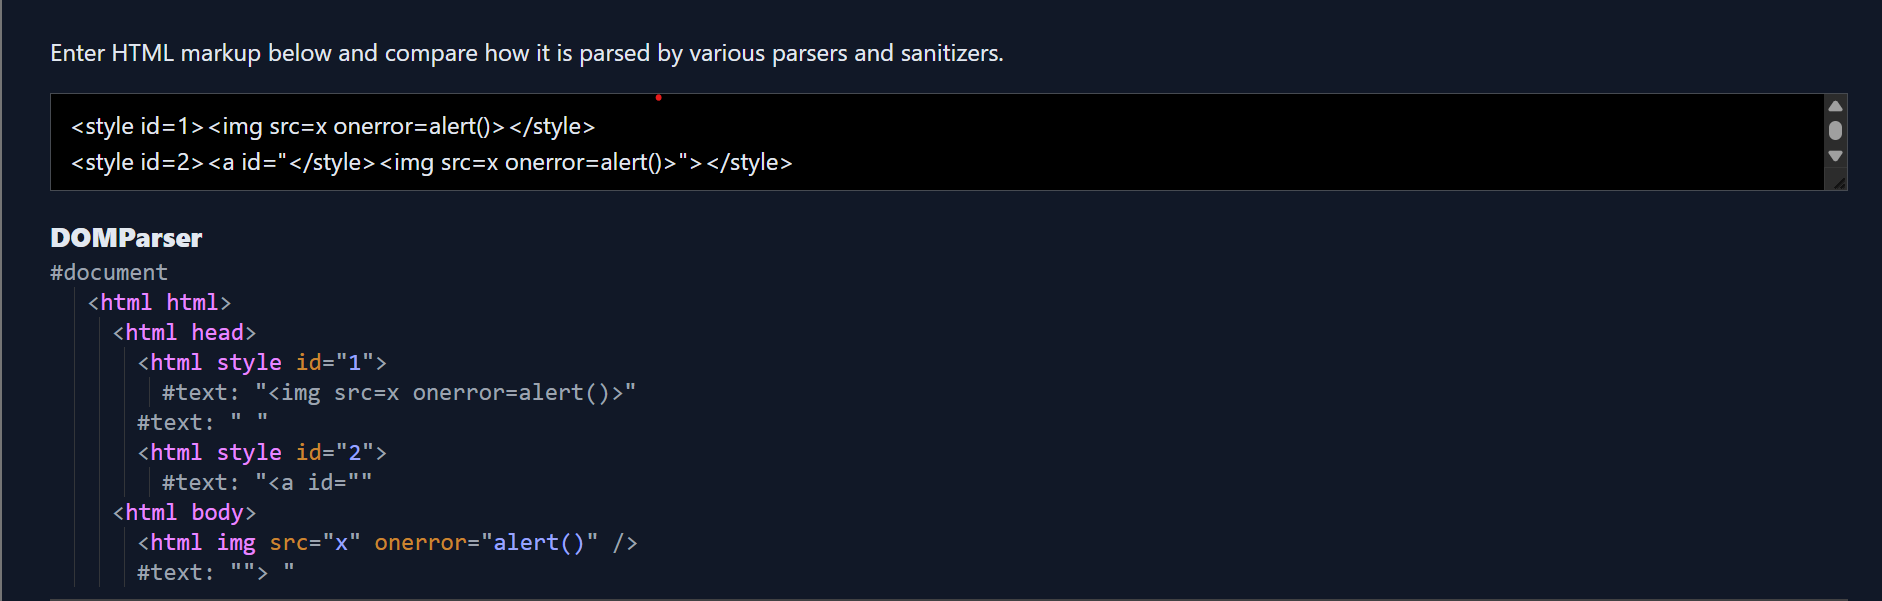This screenshot has width=1882, height=601.
Task: Select the img onerror node in body
Action: (387, 542)
